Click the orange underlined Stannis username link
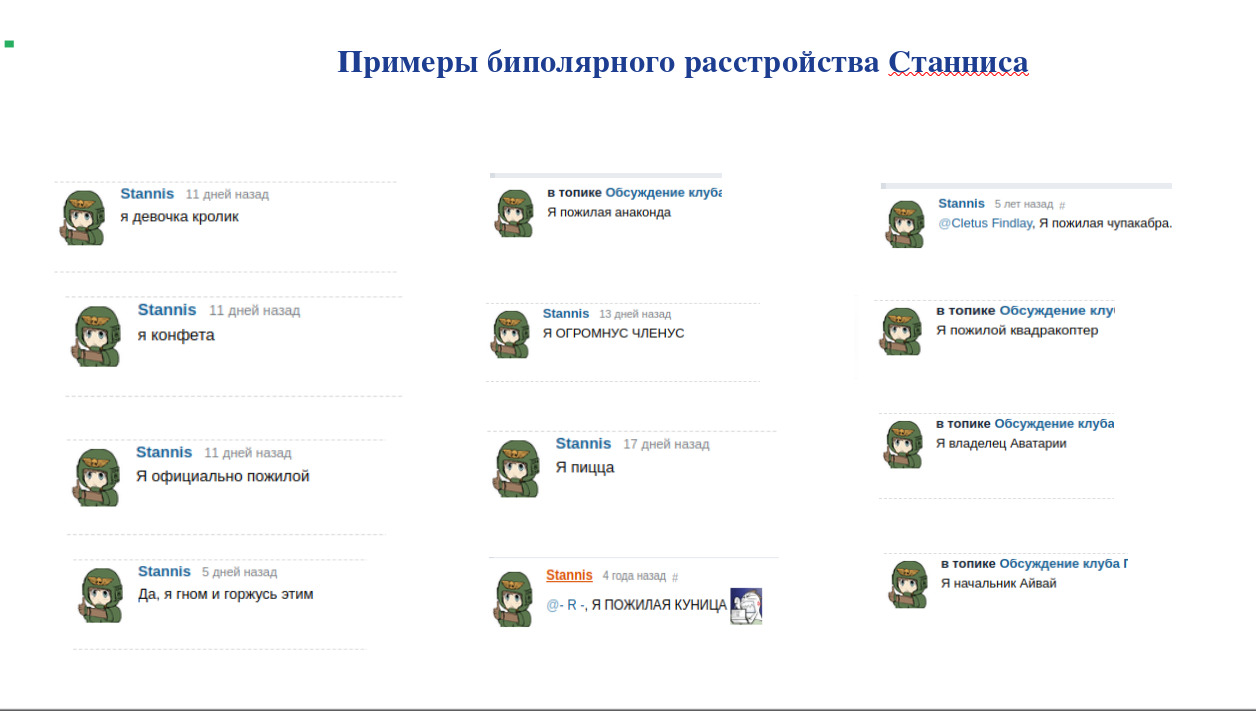 point(569,575)
